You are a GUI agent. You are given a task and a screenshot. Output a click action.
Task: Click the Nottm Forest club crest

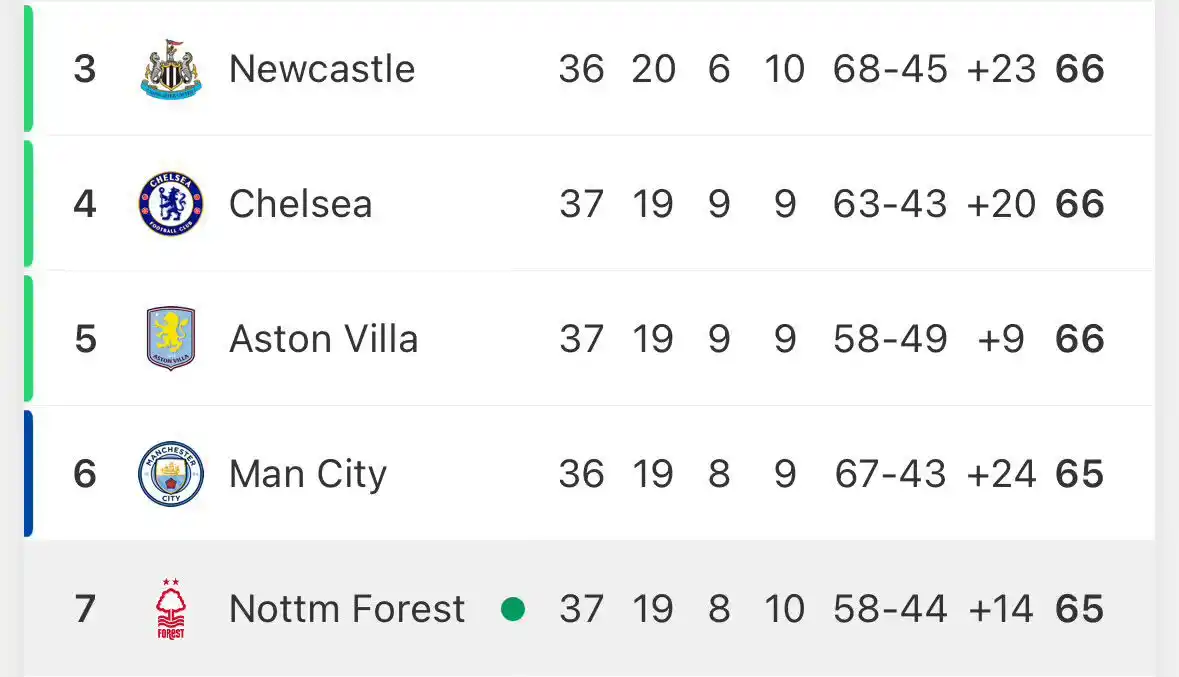pos(171,609)
